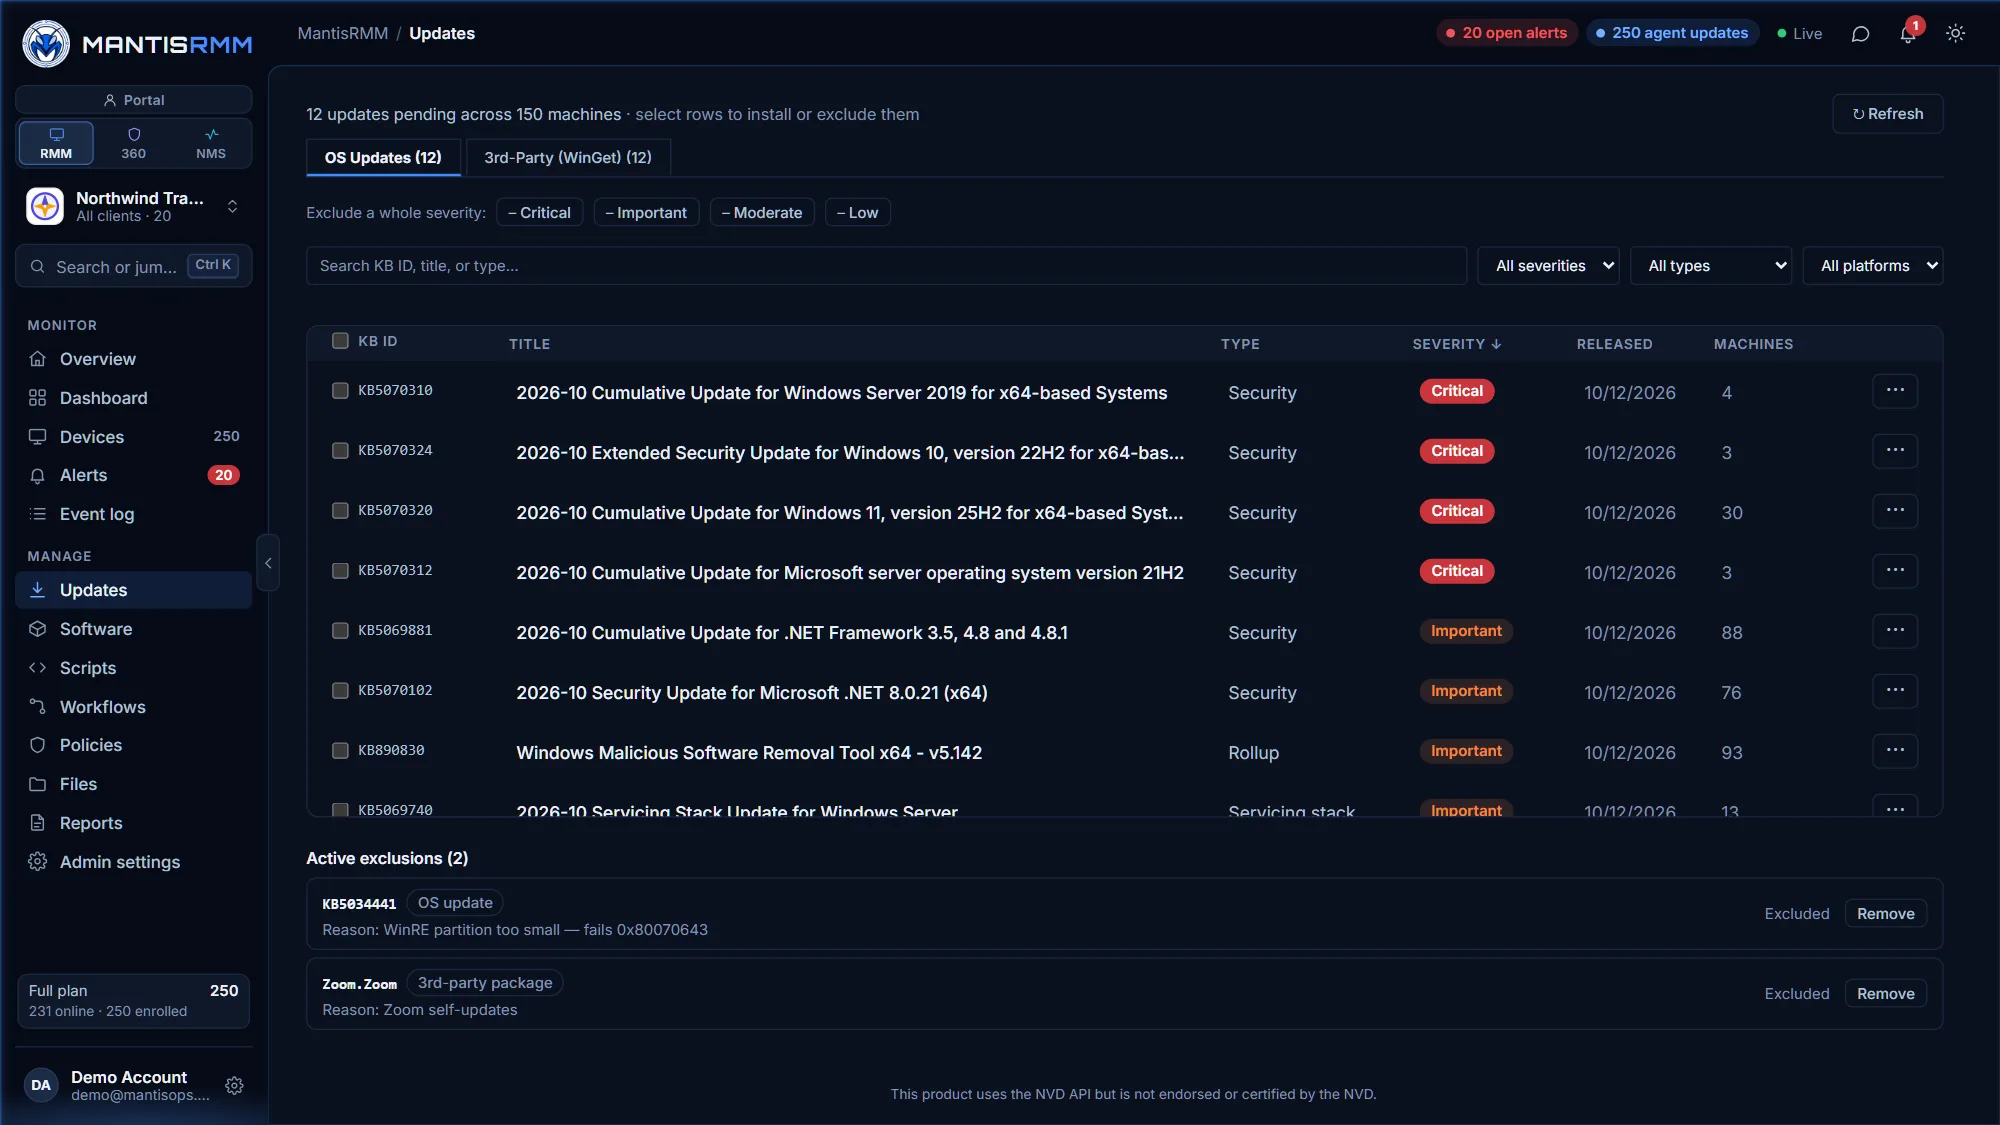
Task: Expand the Northwind client switcher
Action: [133, 207]
